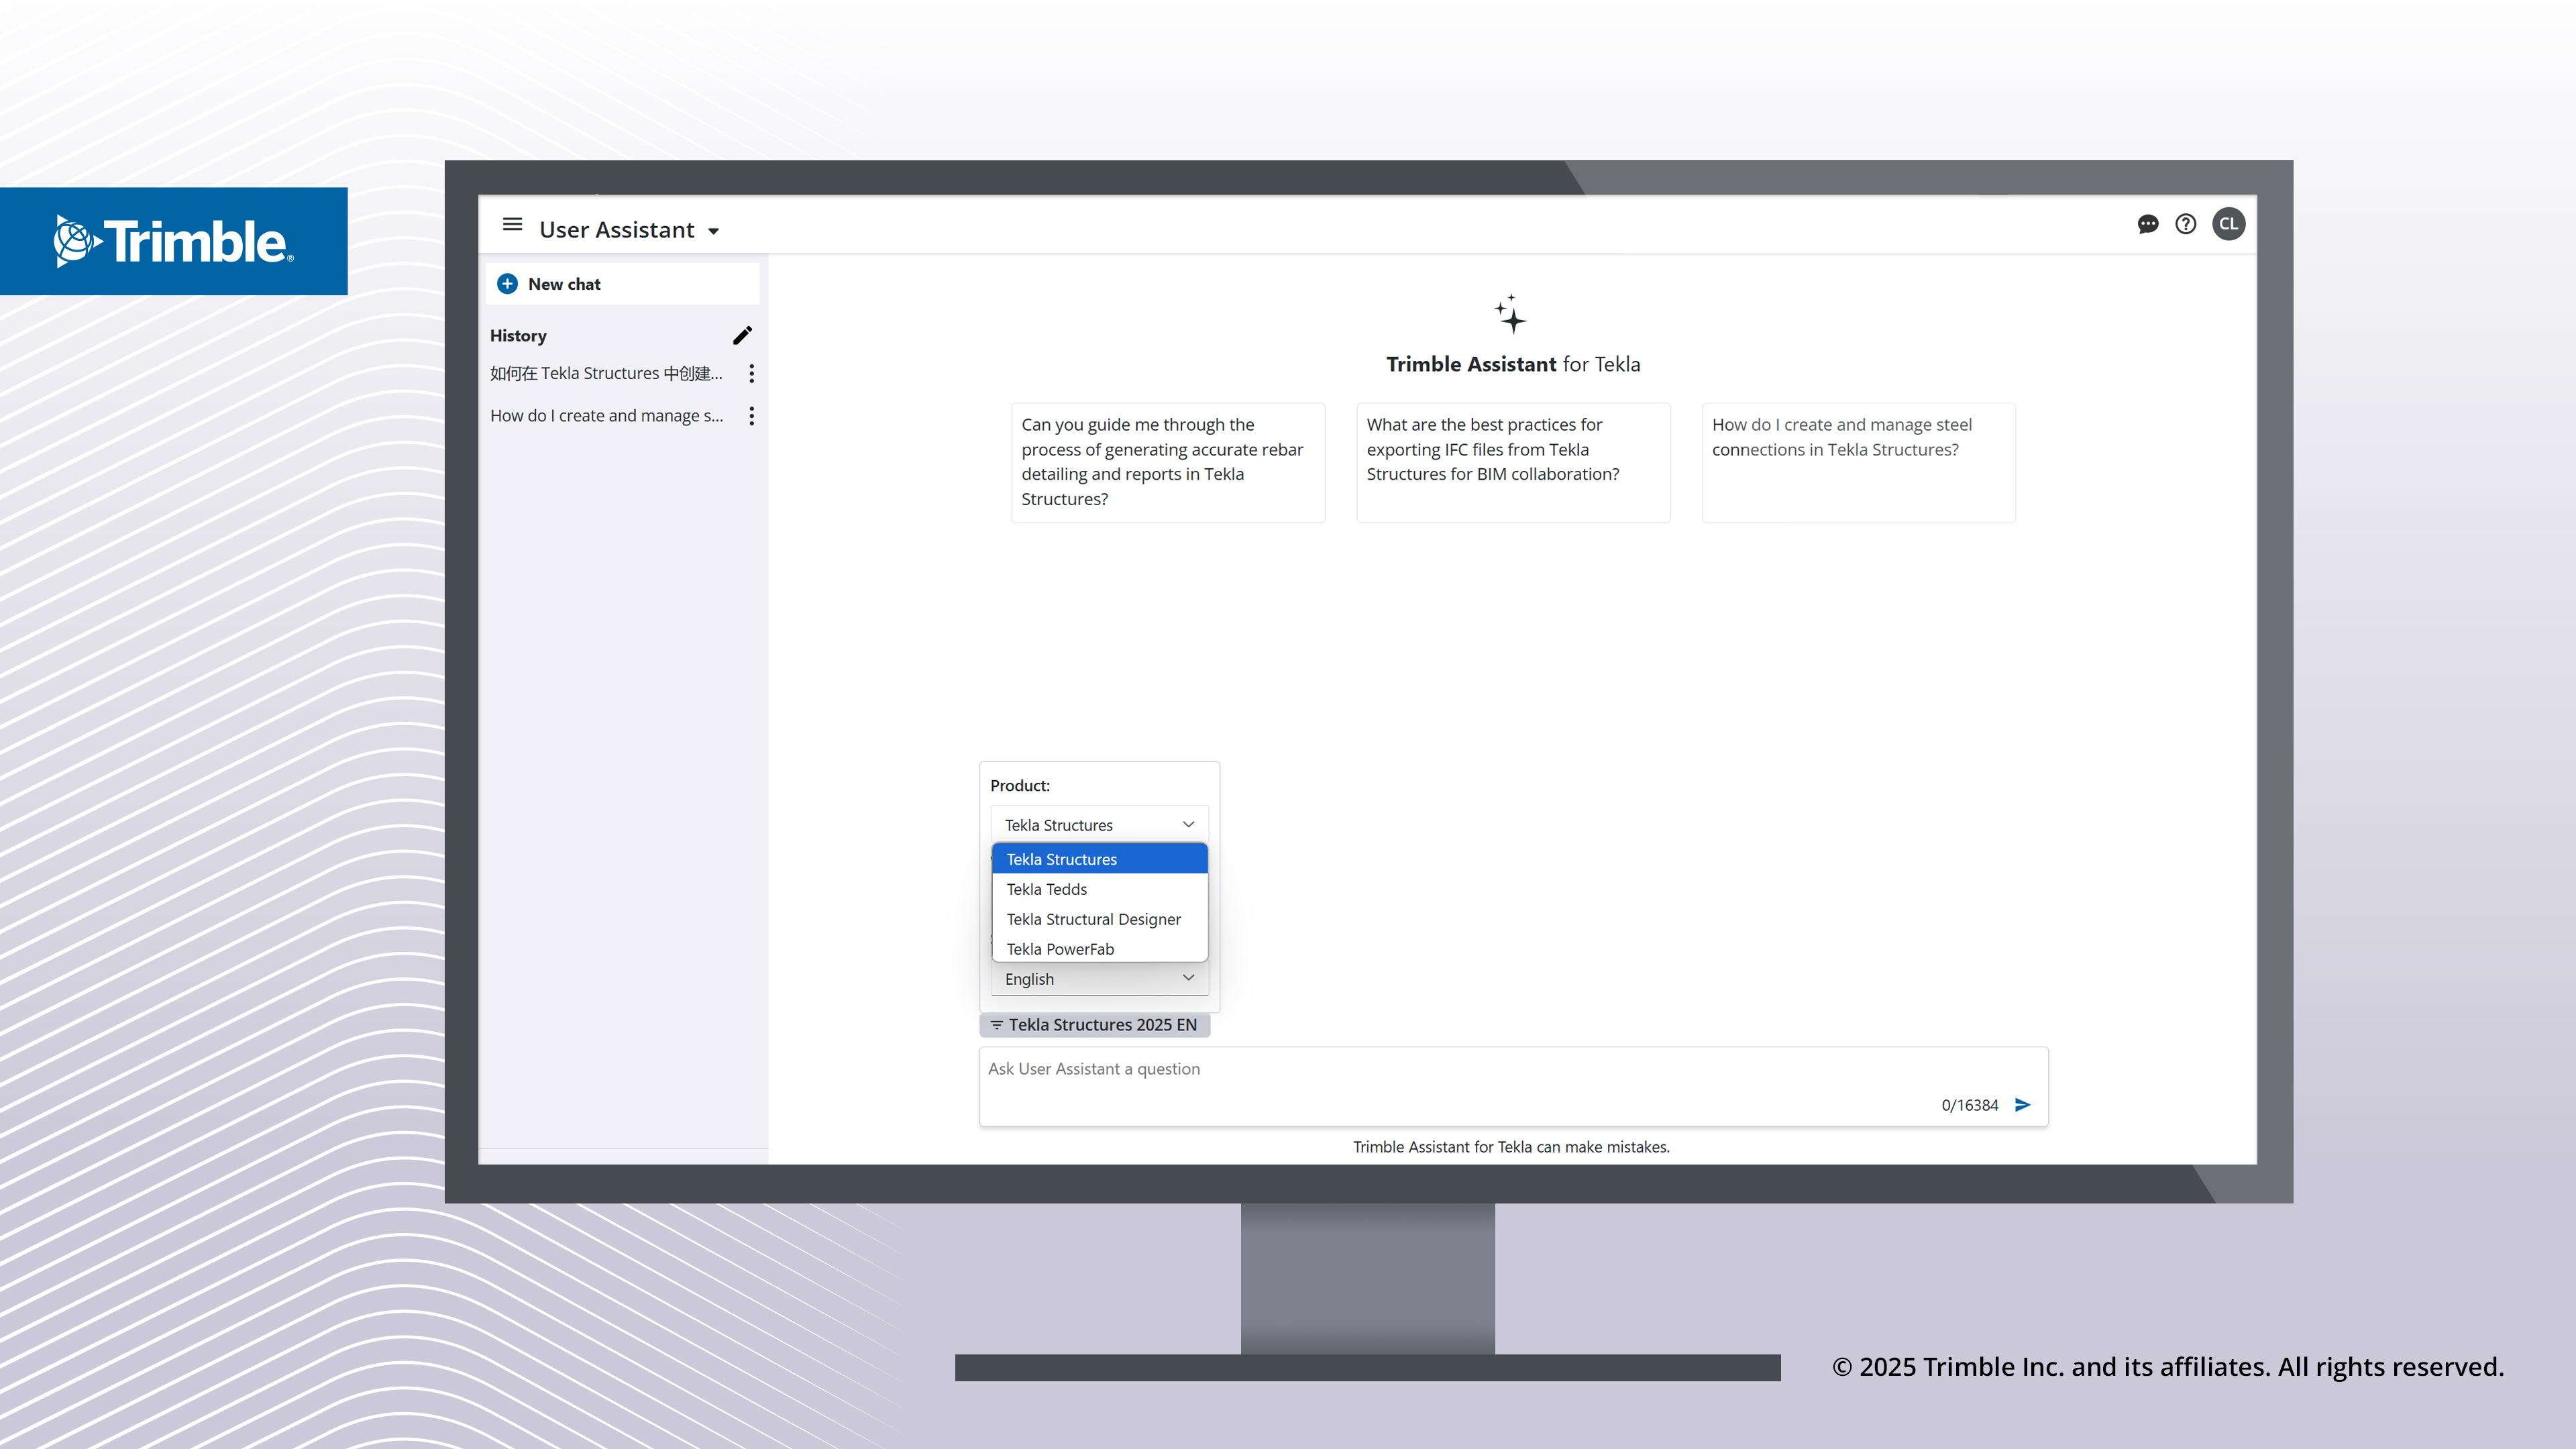This screenshot has width=2576, height=1449.
Task: Focus the Ask User Assistant question field
Action: (1513, 1086)
